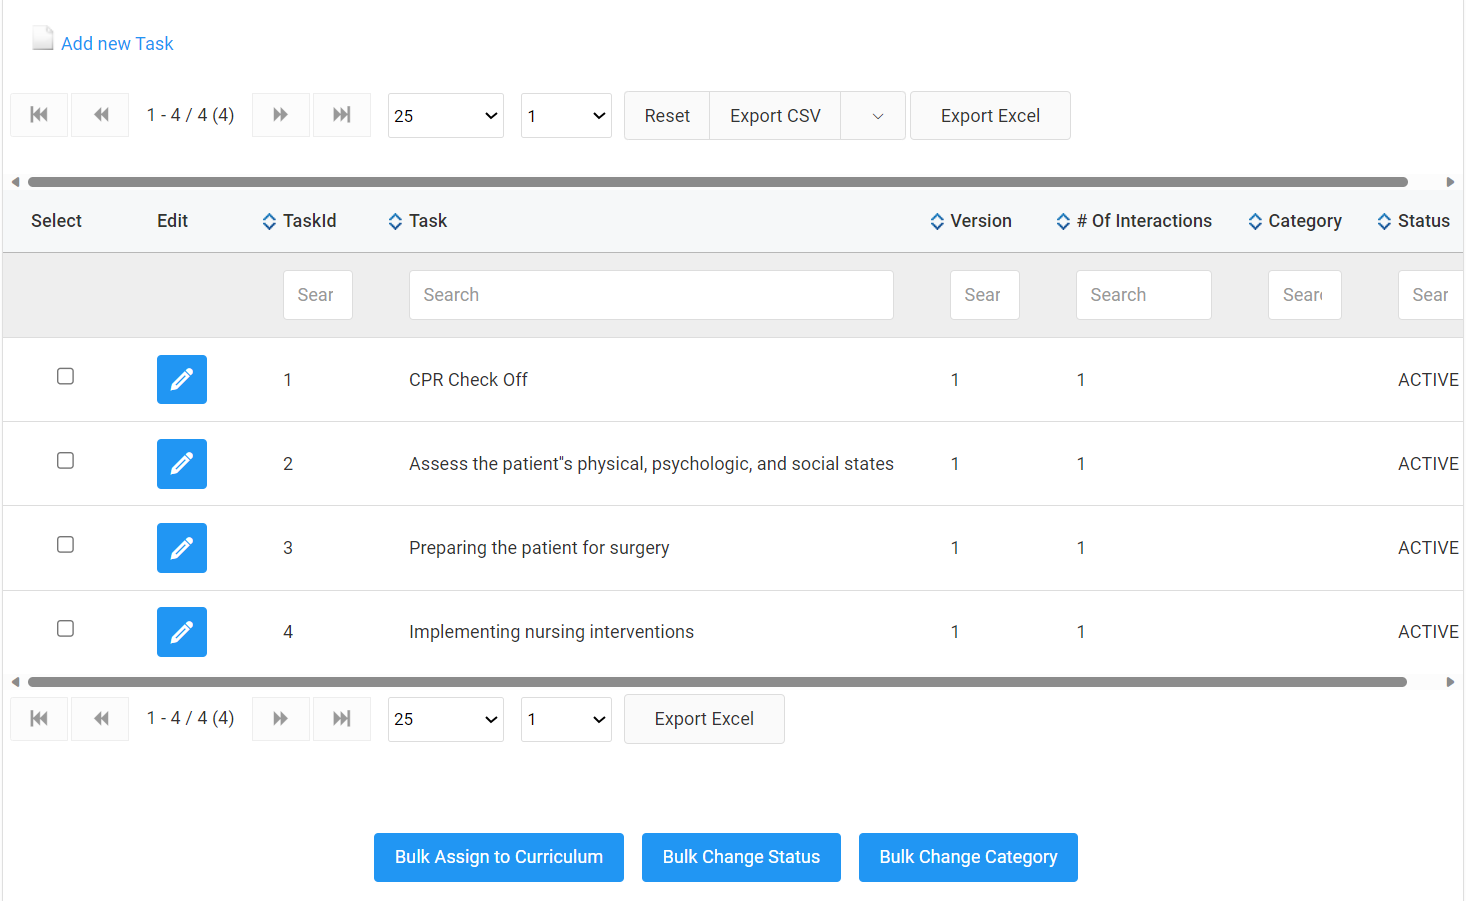The width and height of the screenshot is (1484, 901).
Task: Click the Add new Task document icon
Action: (x=42, y=39)
